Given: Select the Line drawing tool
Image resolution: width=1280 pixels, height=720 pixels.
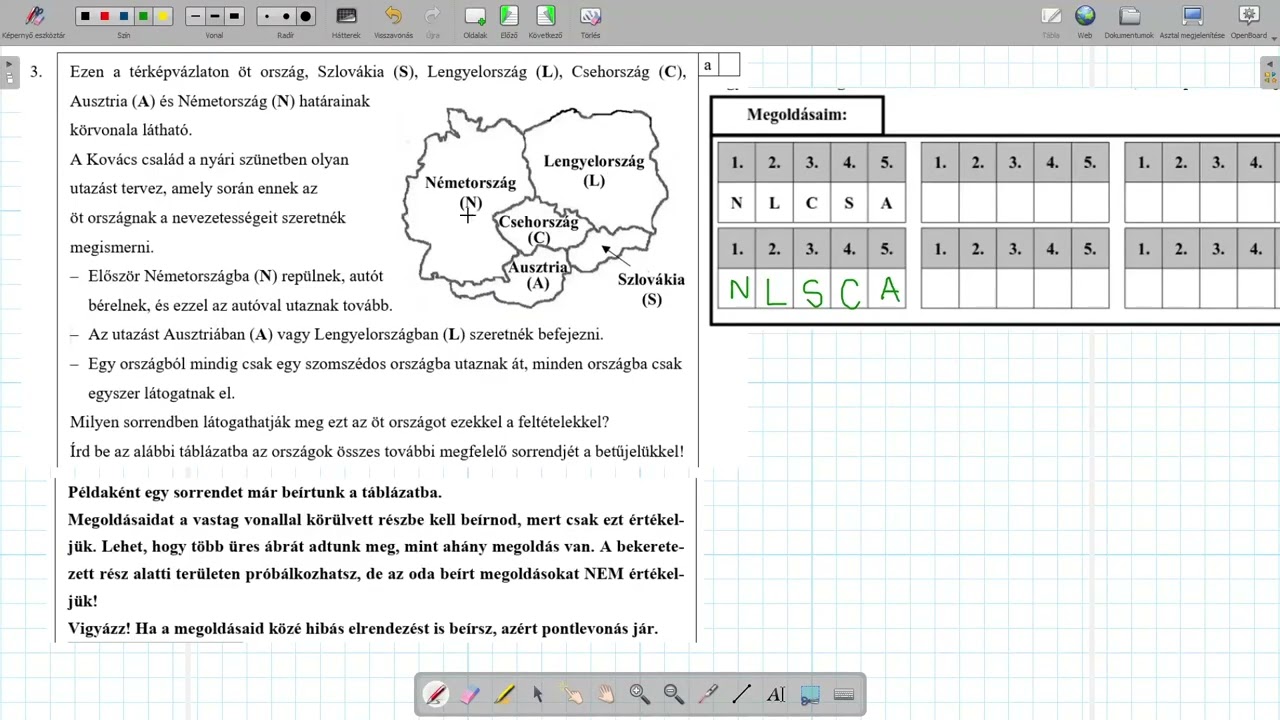Looking at the screenshot, I should 742,694.
